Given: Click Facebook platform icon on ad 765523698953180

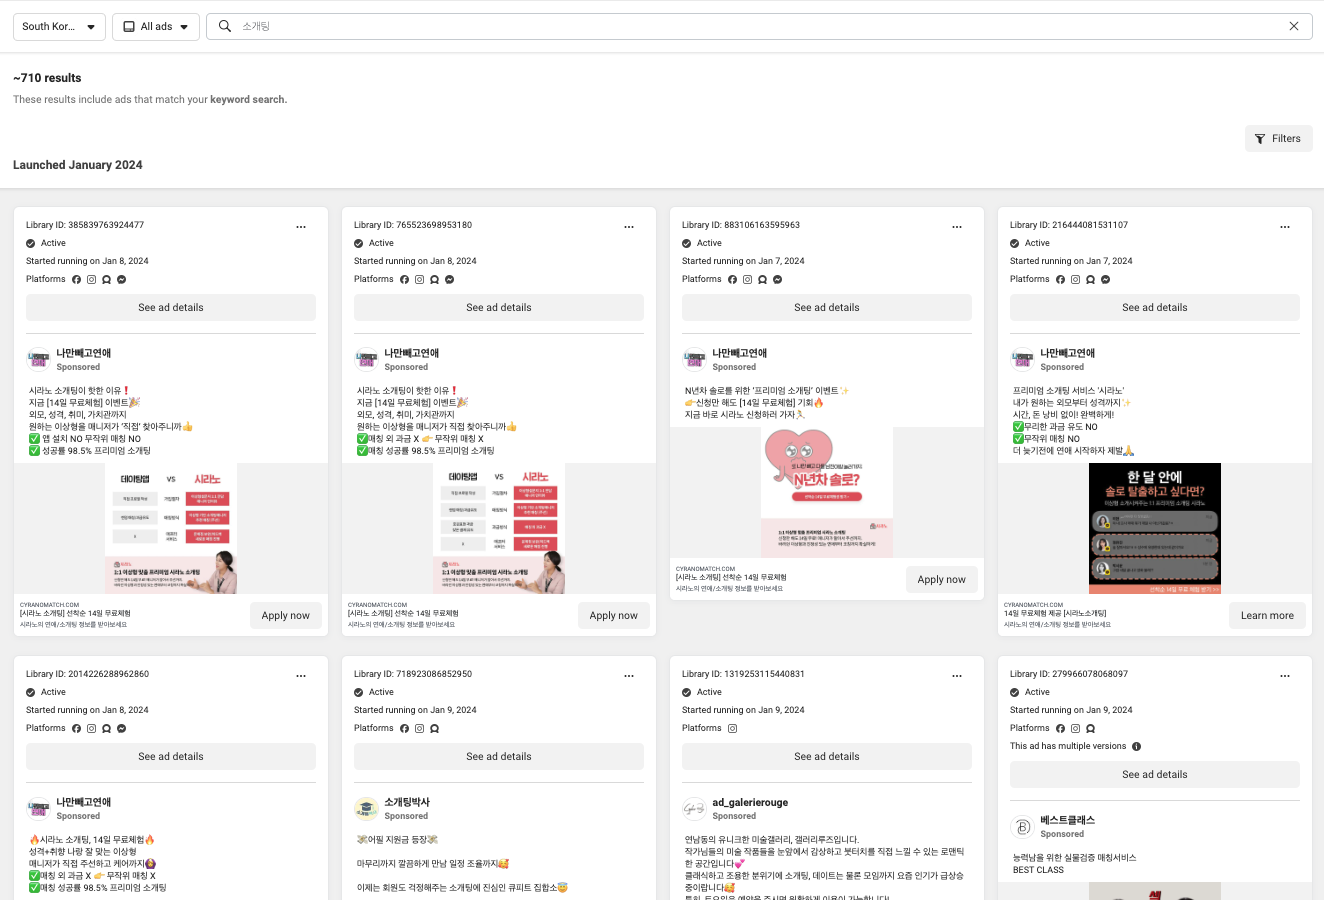Looking at the screenshot, I should (x=404, y=280).
